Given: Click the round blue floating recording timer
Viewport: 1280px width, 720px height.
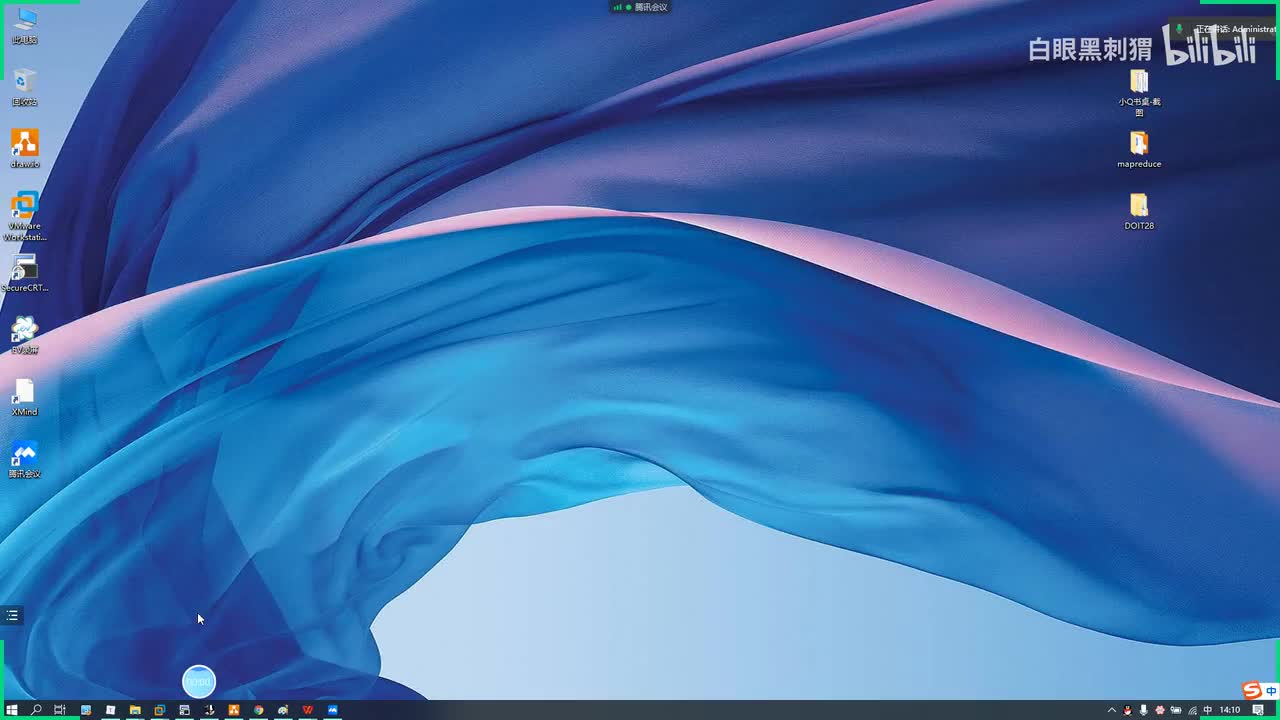Looking at the screenshot, I should click(199, 681).
